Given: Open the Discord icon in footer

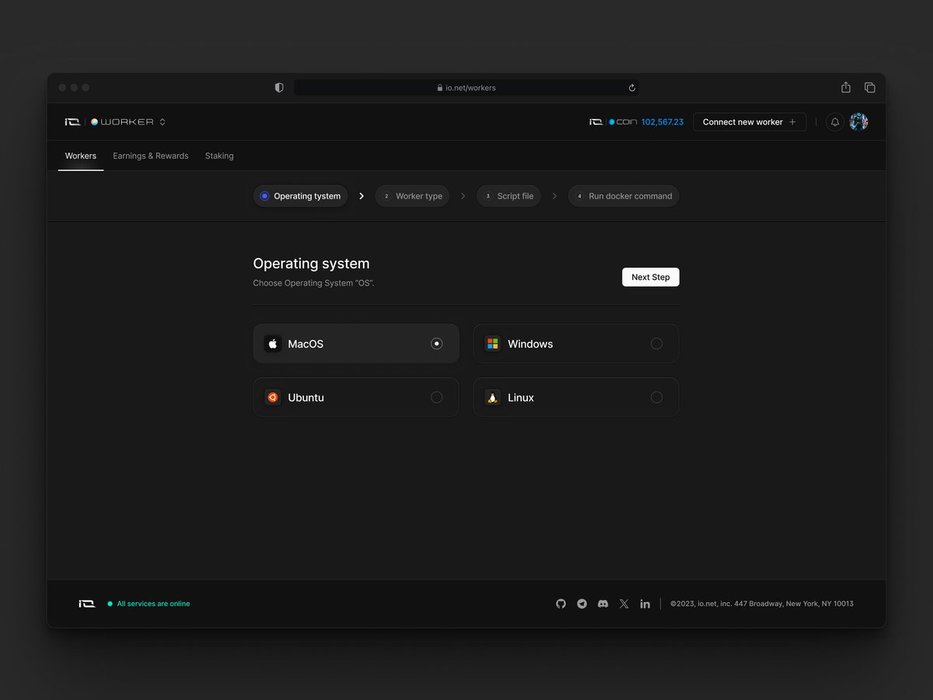Looking at the screenshot, I should pyautogui.click(x=603, y=604).
